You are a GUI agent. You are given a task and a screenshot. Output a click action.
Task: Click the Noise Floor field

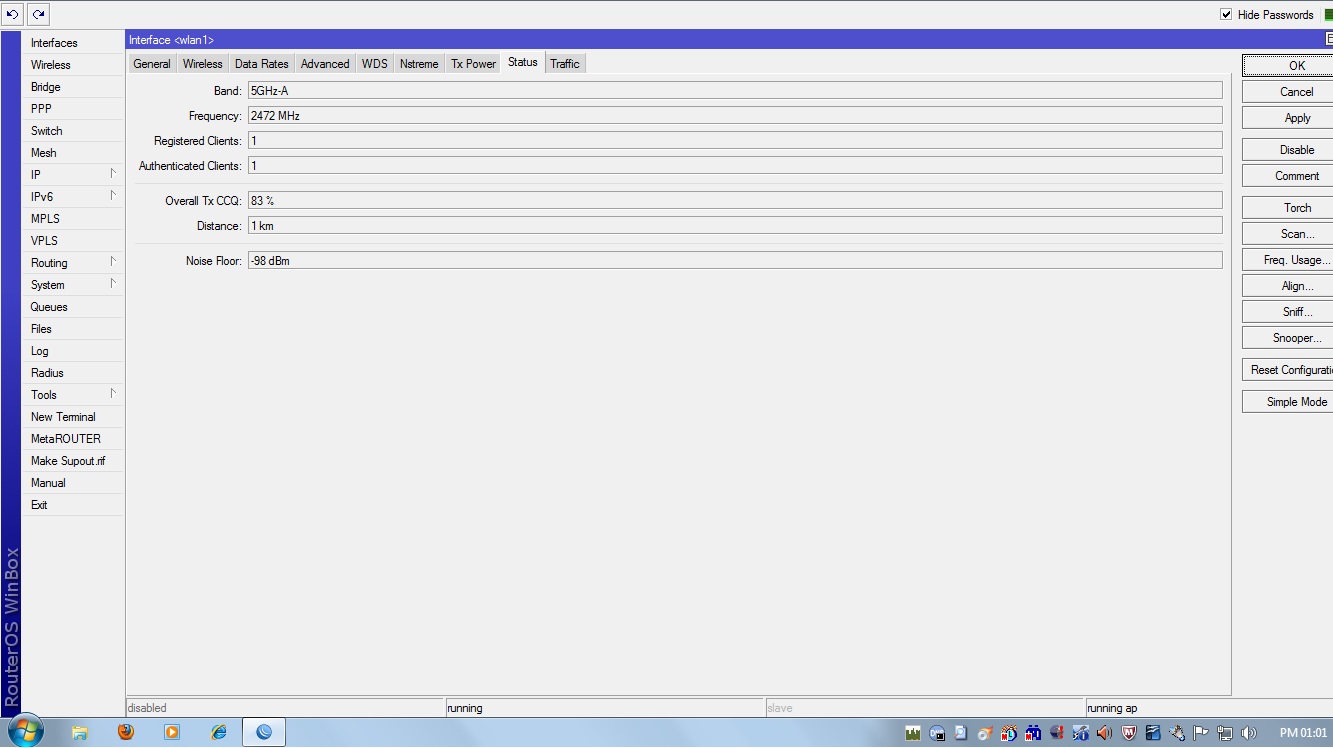(x=735, y=261)
